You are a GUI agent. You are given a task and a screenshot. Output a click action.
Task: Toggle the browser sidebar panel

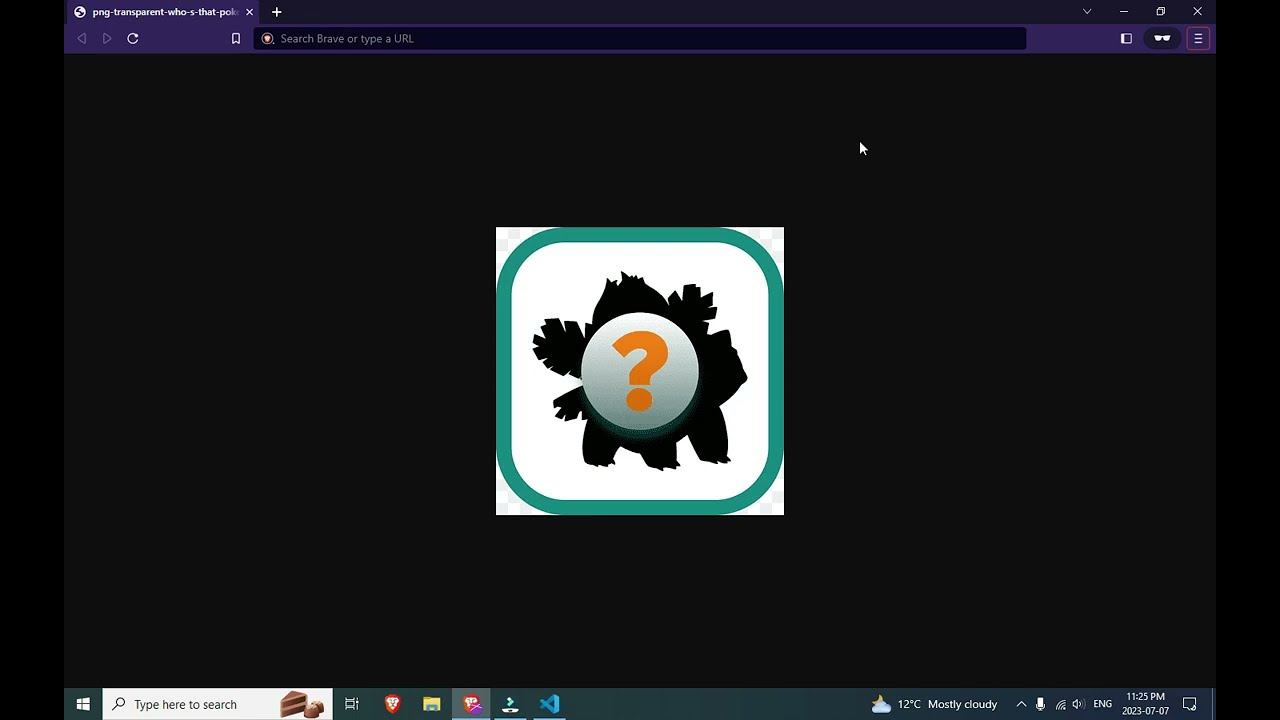tap(1126, 38)
